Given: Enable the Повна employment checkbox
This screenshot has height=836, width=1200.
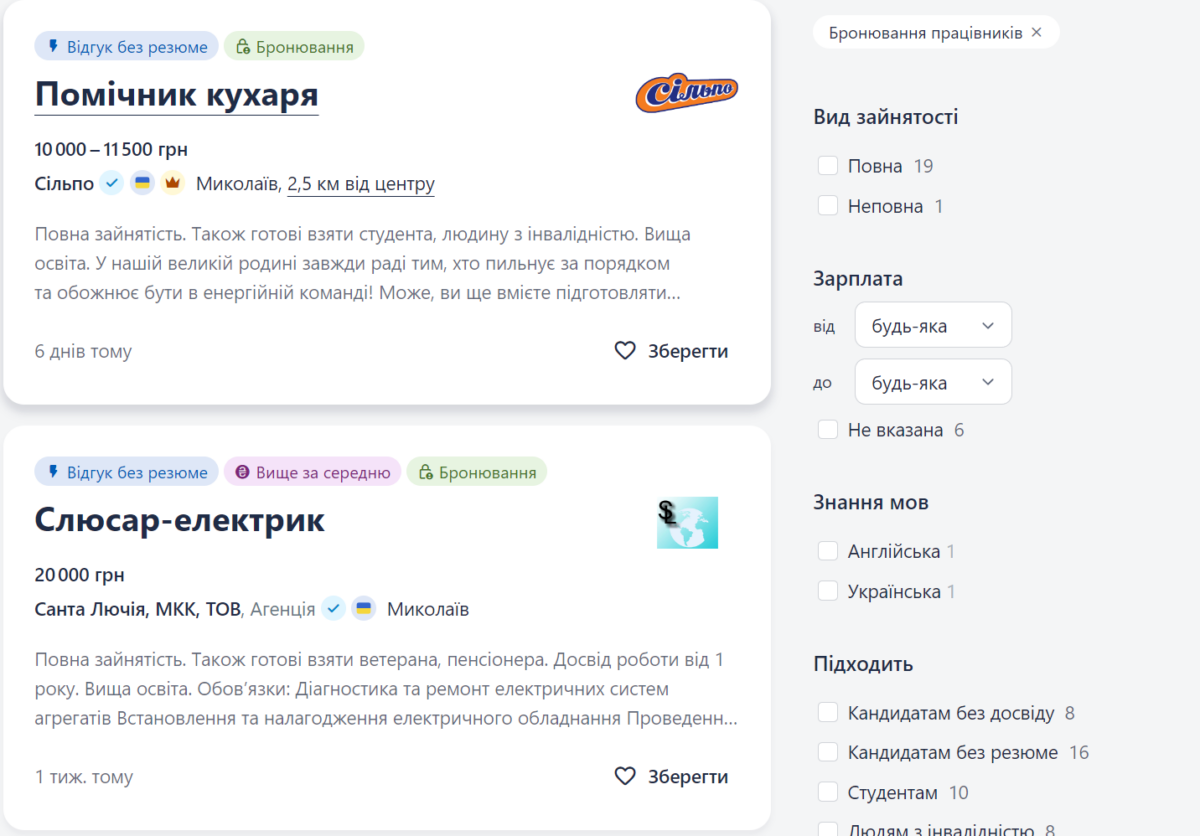Looking at the screenshot, I should point(828,166).
